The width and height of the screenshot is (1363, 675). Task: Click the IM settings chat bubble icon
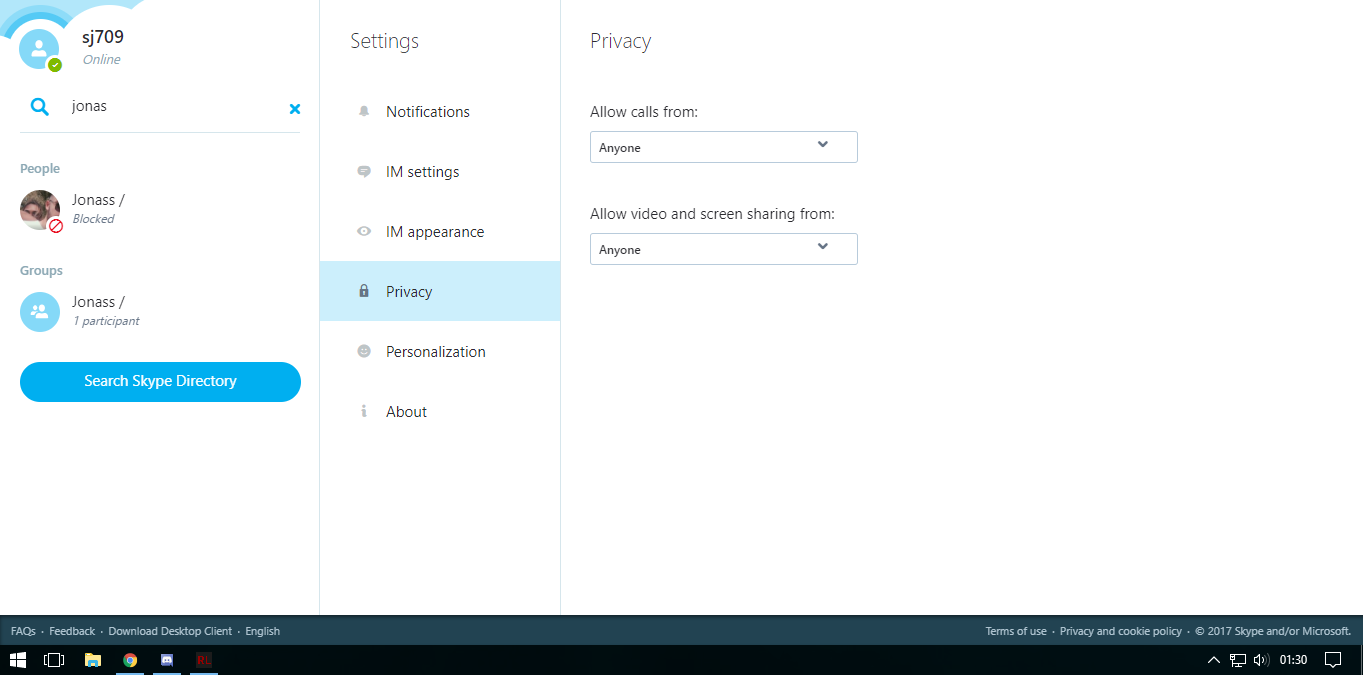tap(364, 171)
